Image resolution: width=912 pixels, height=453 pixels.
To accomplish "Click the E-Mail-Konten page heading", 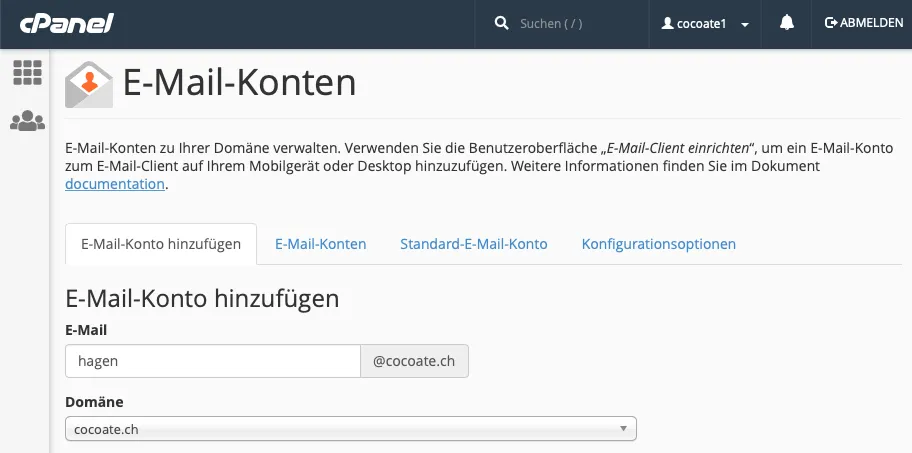I will click(x=239, y=83).
